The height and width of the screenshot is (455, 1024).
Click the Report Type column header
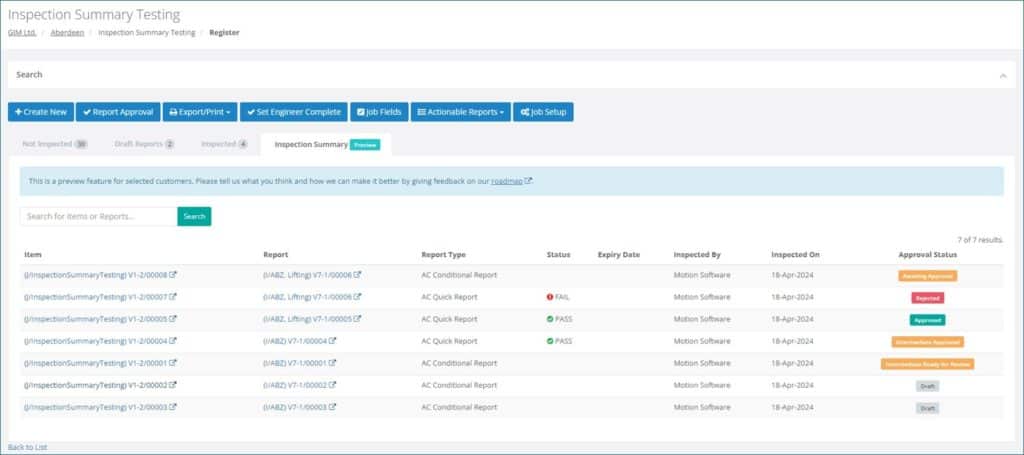click(x=443, y=255)
